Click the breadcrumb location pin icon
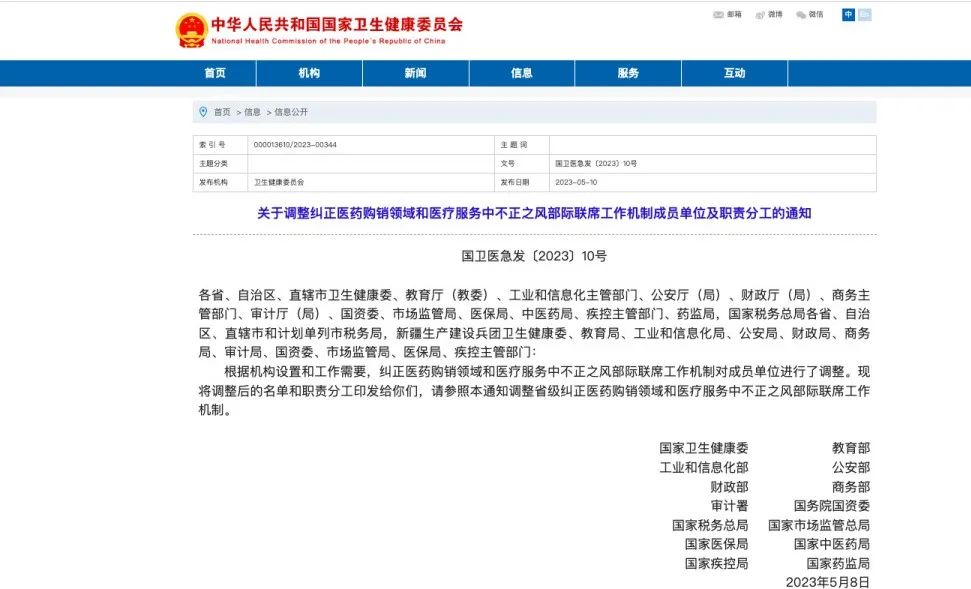The image size is (971, 589). pos(203,112)
